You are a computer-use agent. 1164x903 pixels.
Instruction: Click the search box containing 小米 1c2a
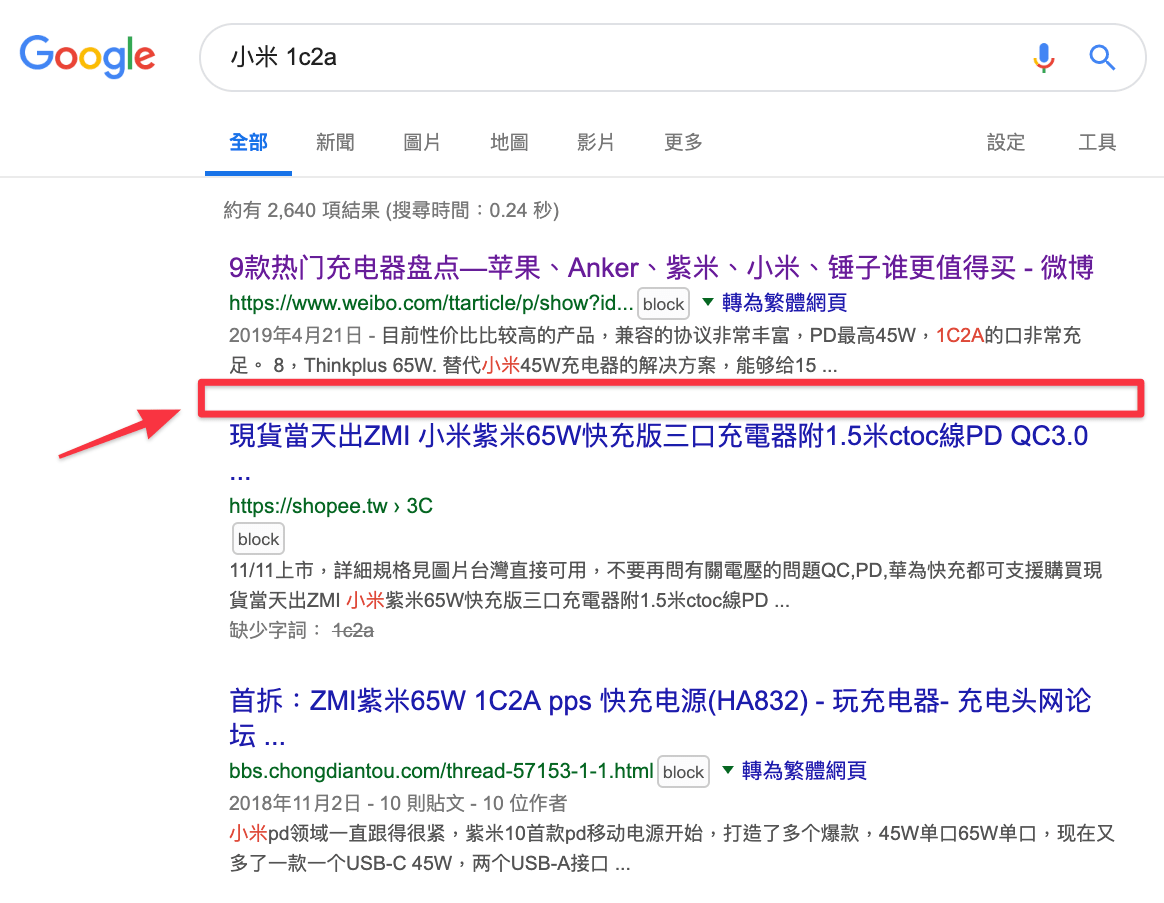click(x=673, y=57)
